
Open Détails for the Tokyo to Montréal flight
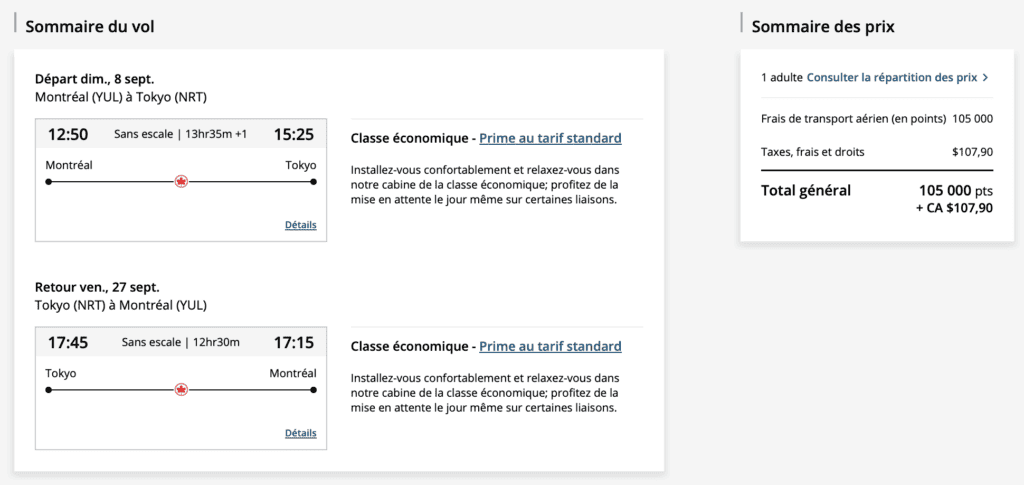[x=300, y=433]
